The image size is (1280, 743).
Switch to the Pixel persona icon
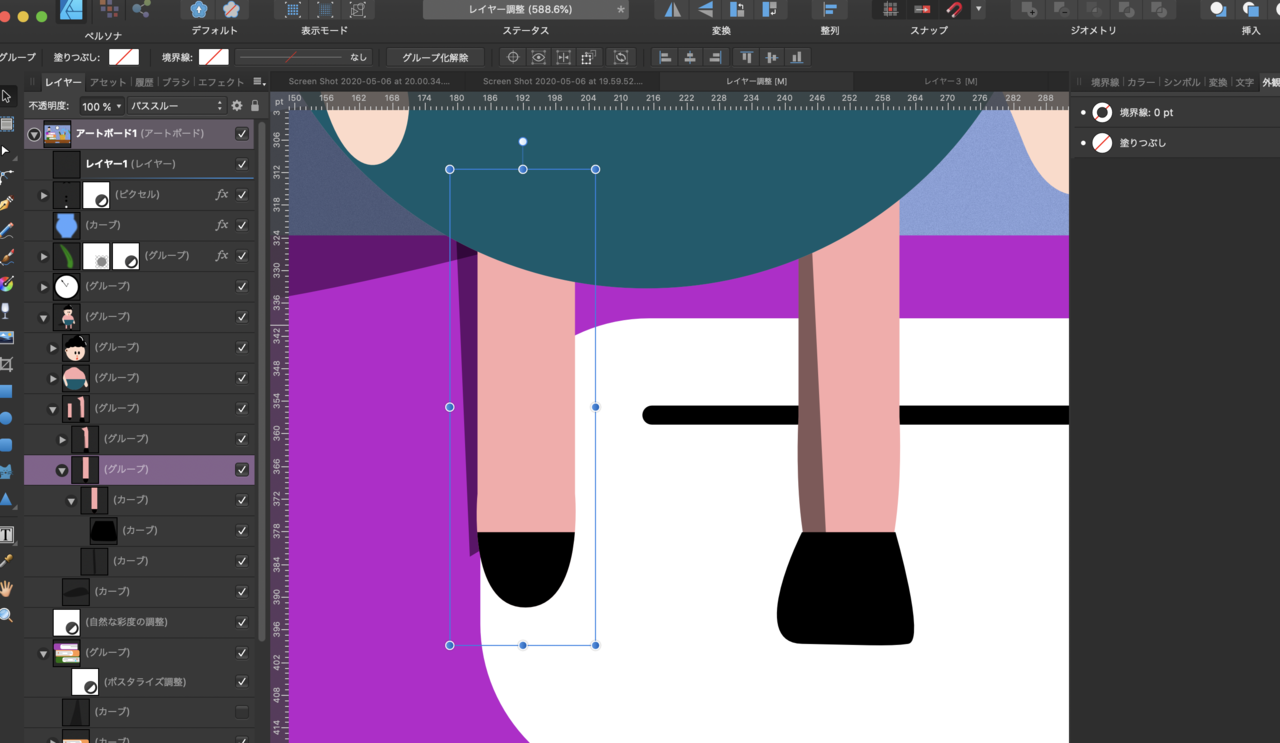click(x=108, y=10)
